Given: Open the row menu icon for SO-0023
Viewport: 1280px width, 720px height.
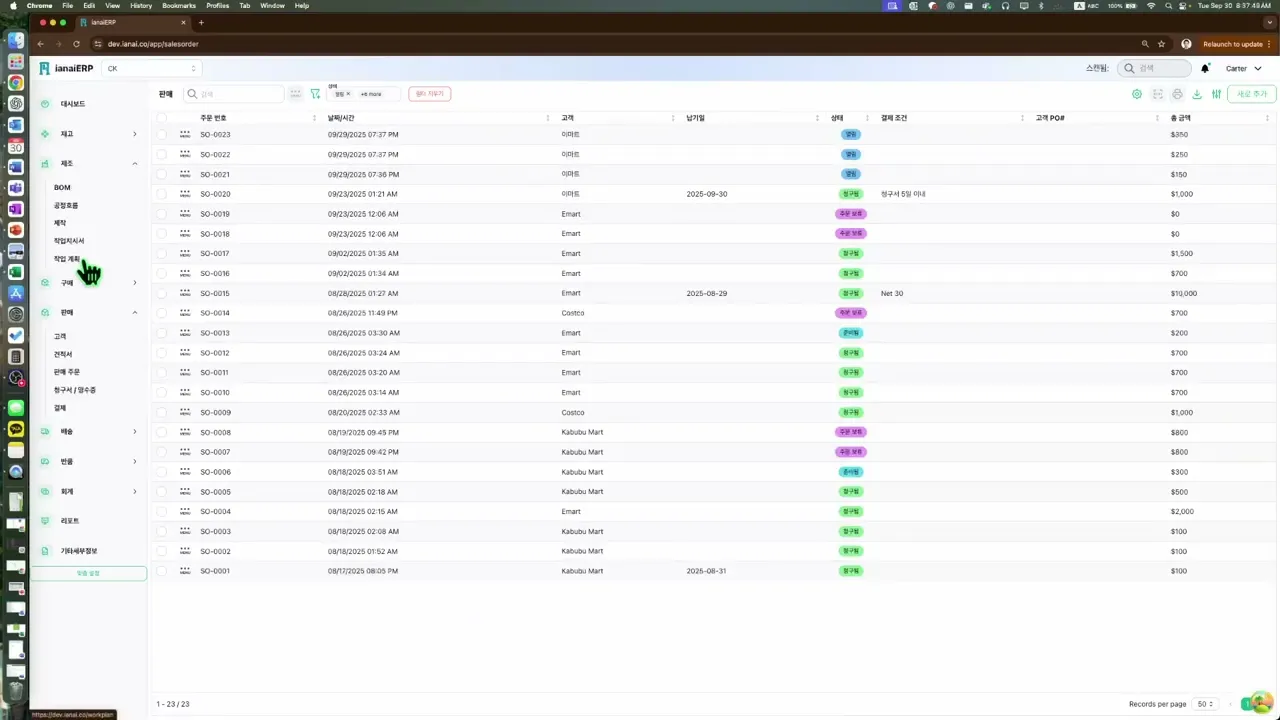Looking at the screenshot, I should pos(185,134).
